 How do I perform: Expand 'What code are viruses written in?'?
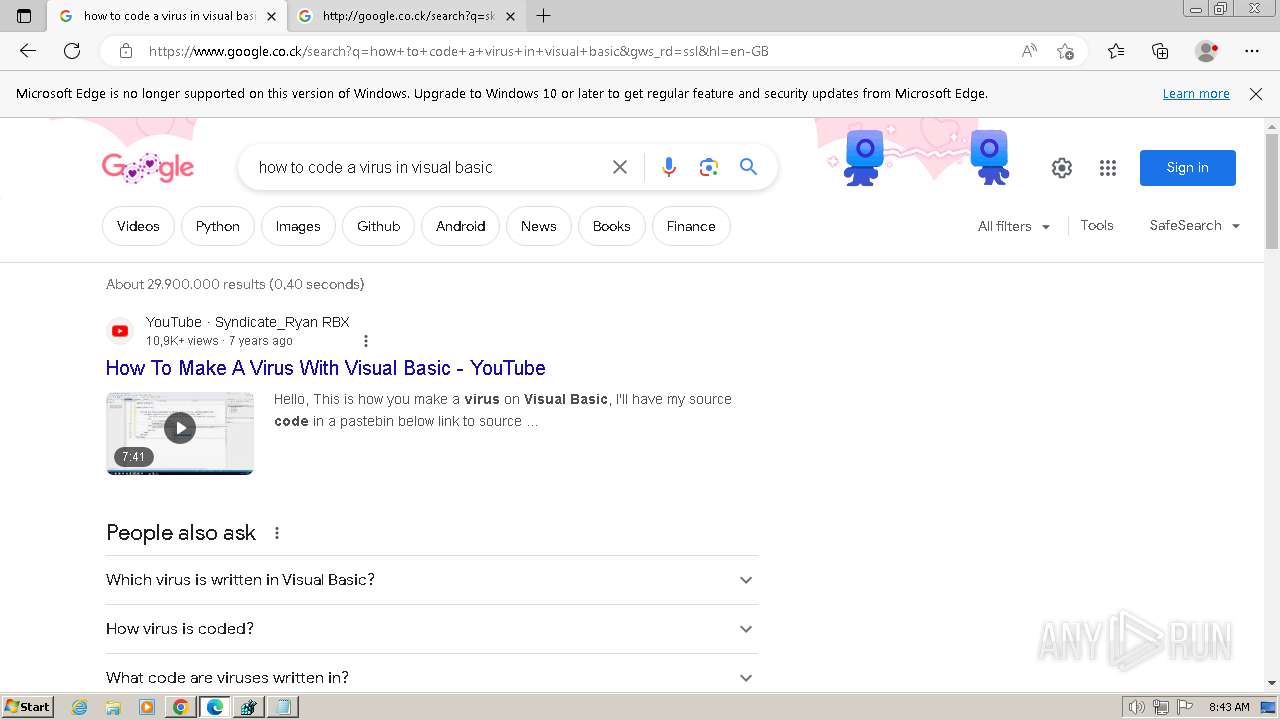point(432,678)
